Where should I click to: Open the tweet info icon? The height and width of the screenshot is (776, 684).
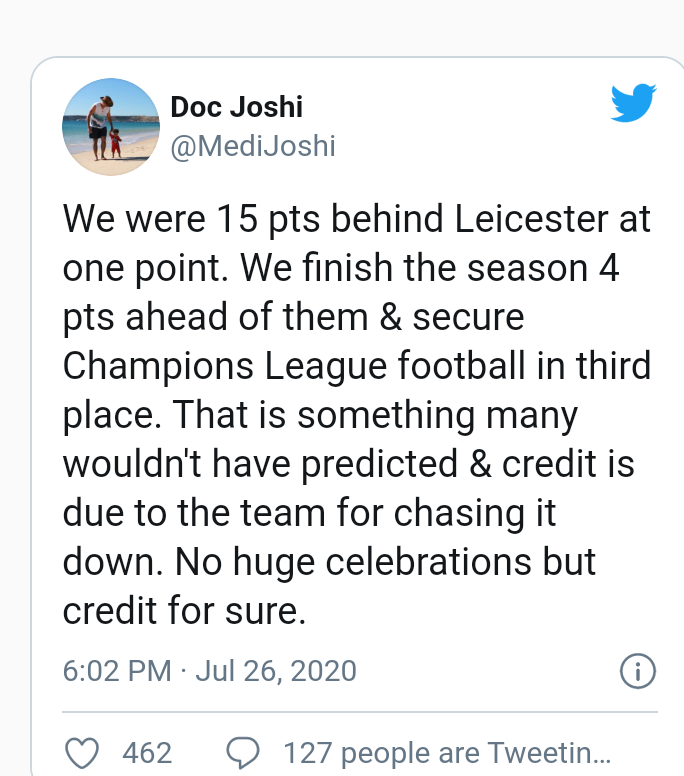pos(637,671)
